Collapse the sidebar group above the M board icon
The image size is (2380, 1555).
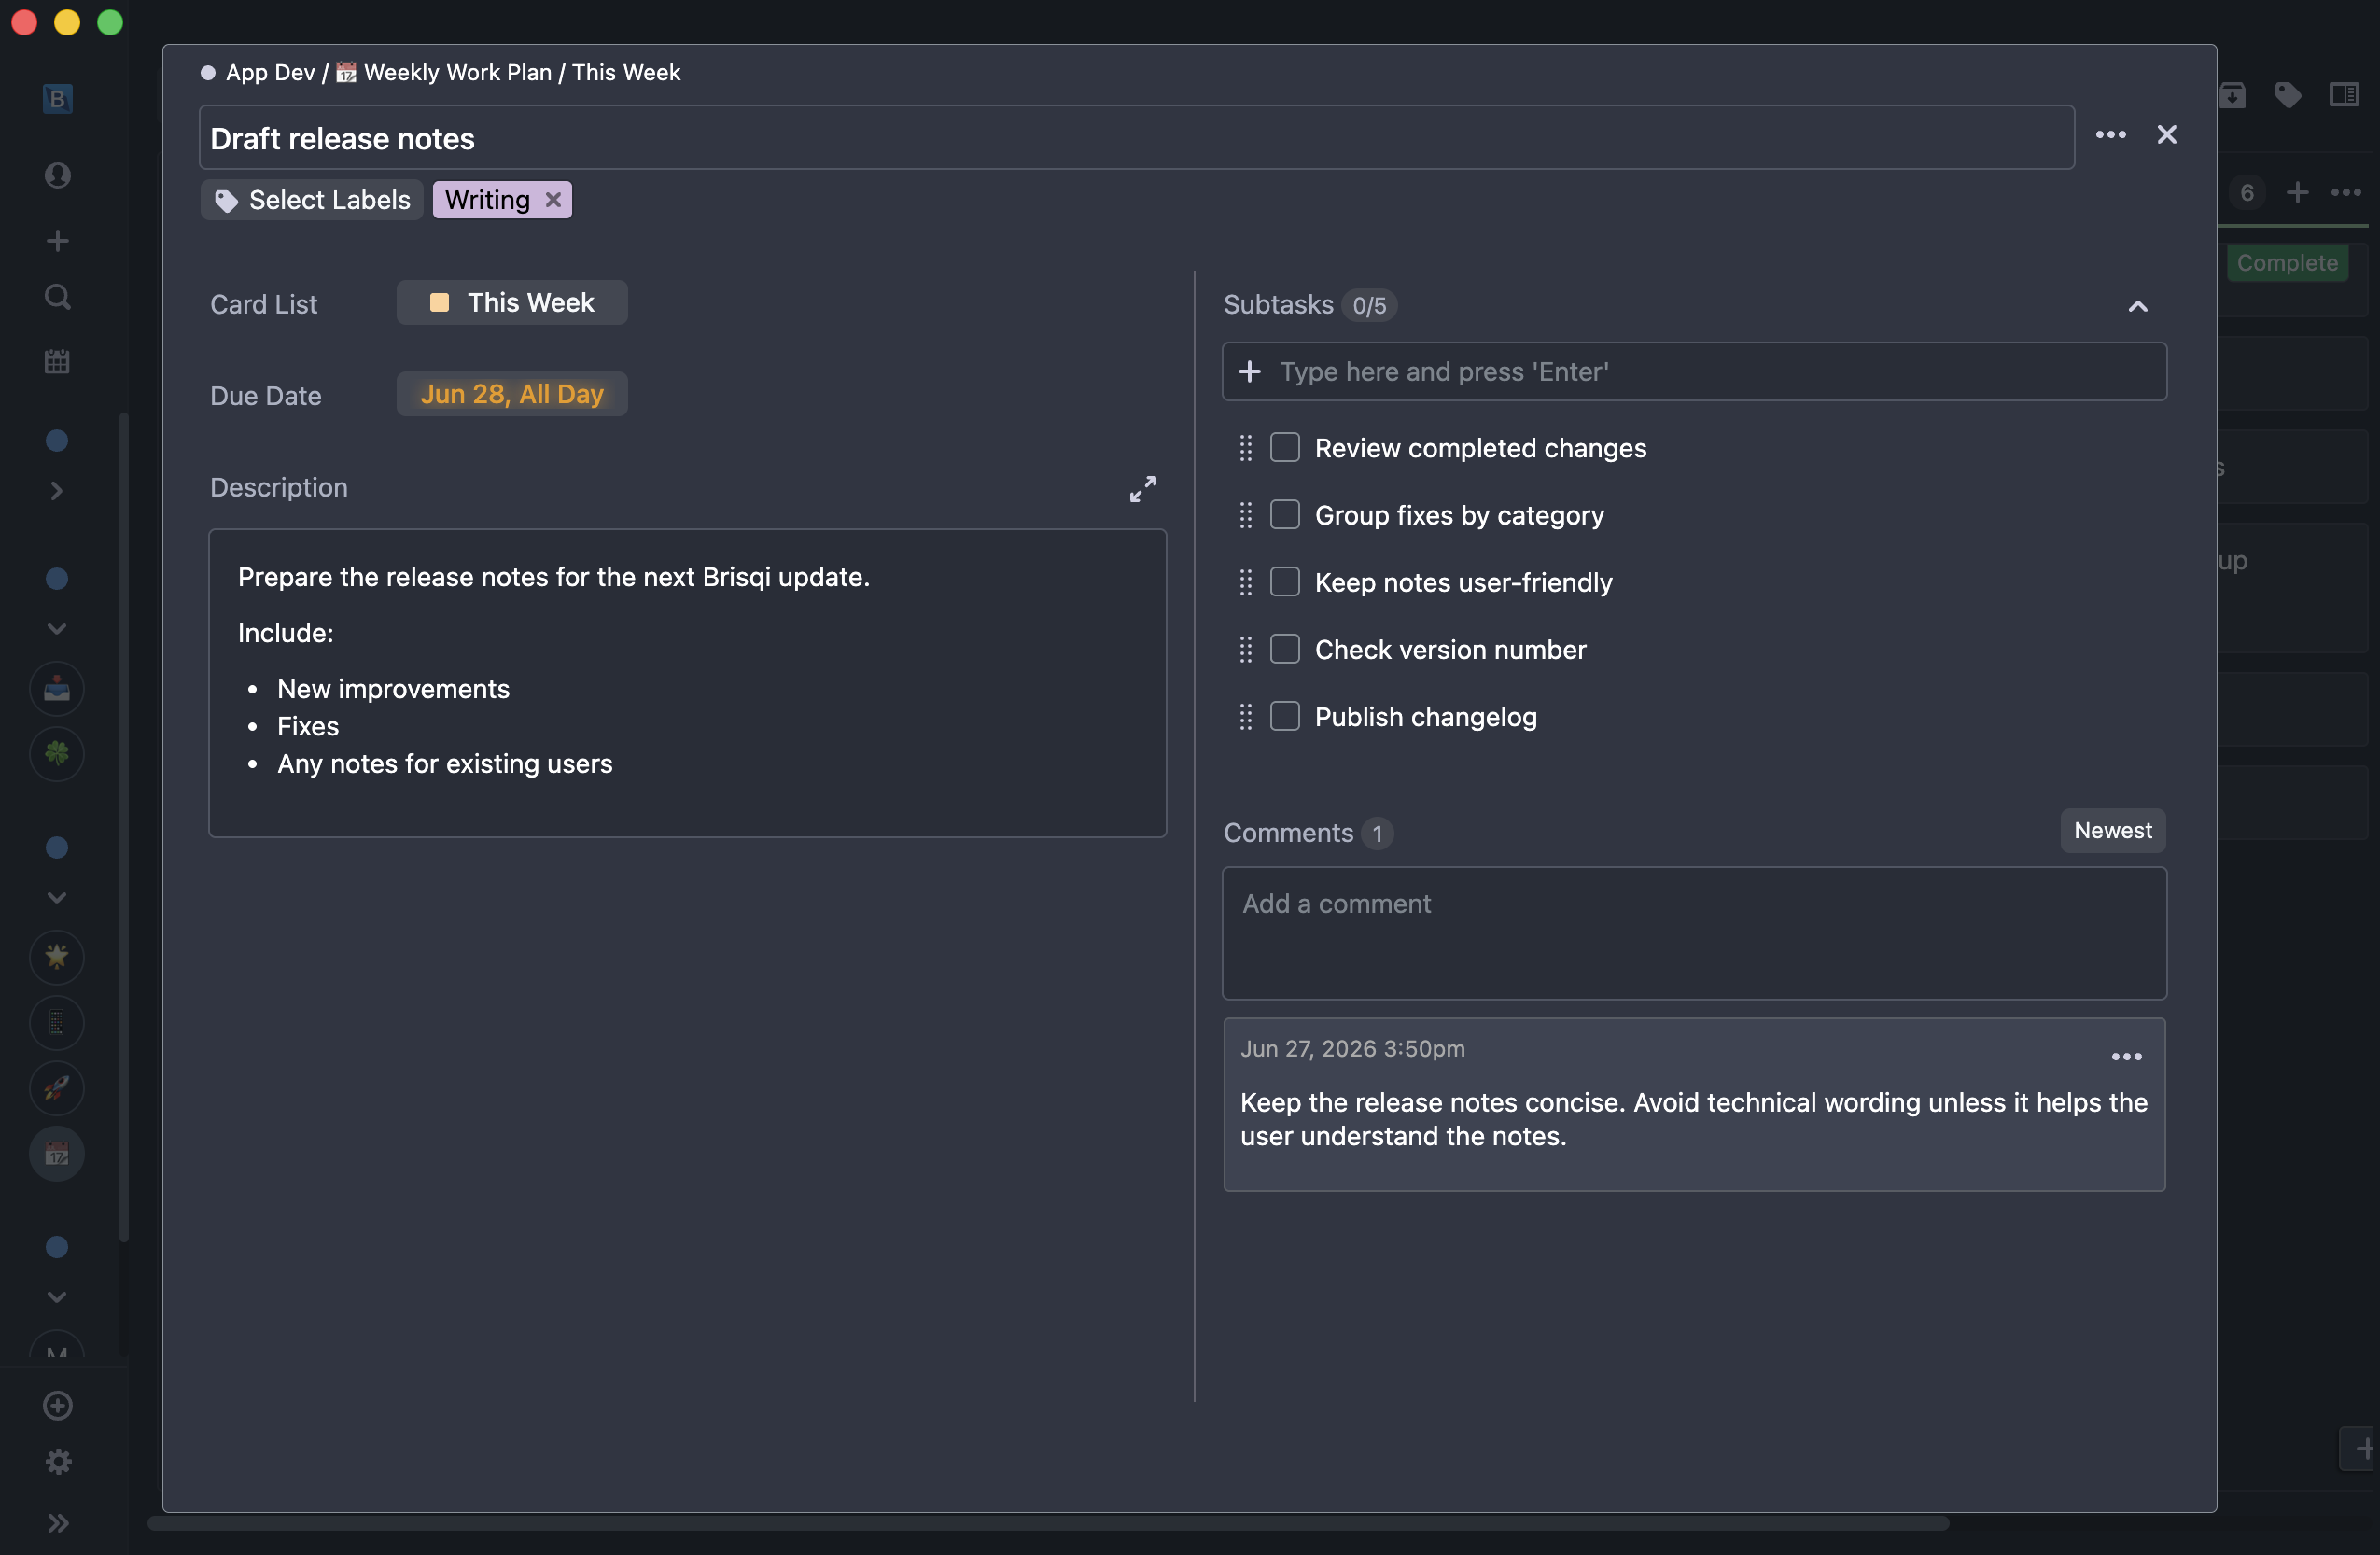click(x=57, y=1296)
